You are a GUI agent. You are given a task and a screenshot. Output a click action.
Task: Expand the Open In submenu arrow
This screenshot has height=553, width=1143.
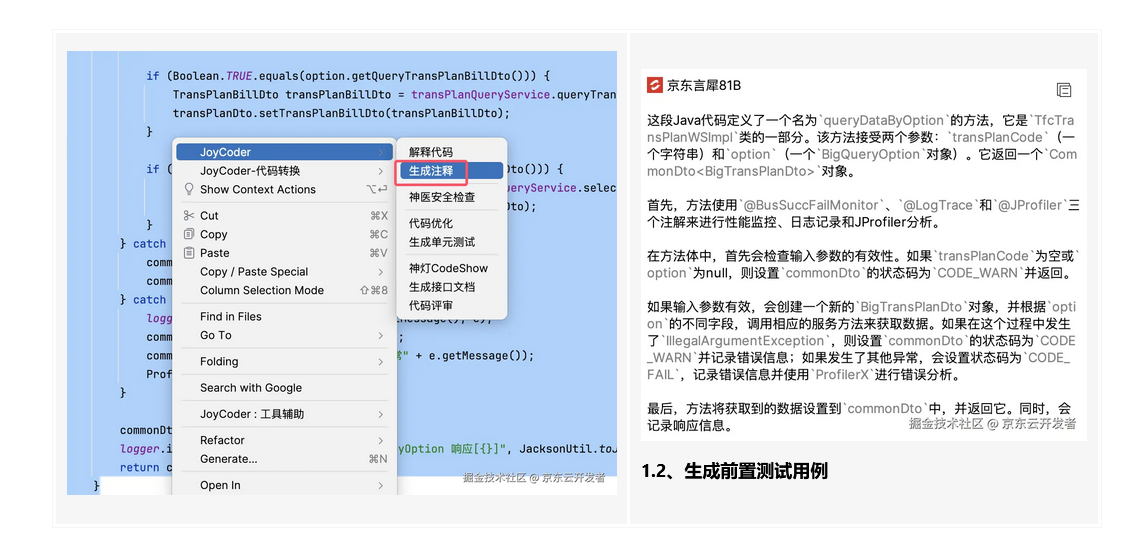click(381, 485)
